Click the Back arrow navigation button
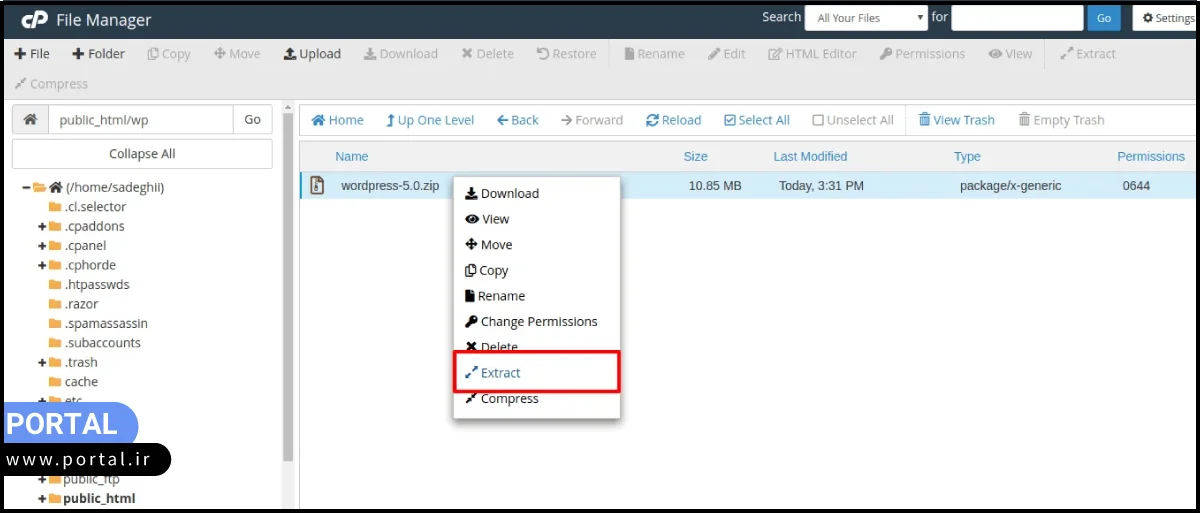The image size is (1200, 513). click(x=517, y=120)
